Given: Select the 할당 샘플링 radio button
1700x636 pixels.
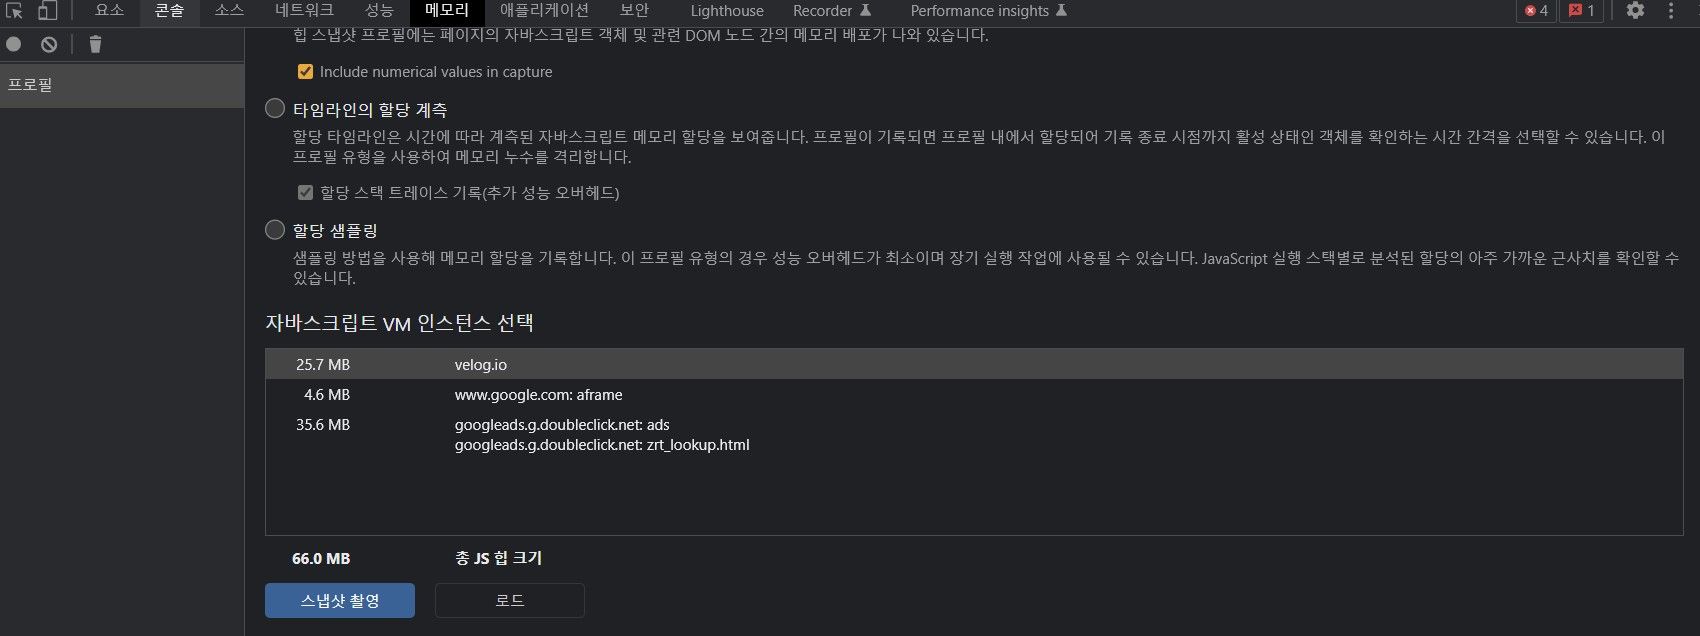Looking at the screenshot, I should point(275,229).
